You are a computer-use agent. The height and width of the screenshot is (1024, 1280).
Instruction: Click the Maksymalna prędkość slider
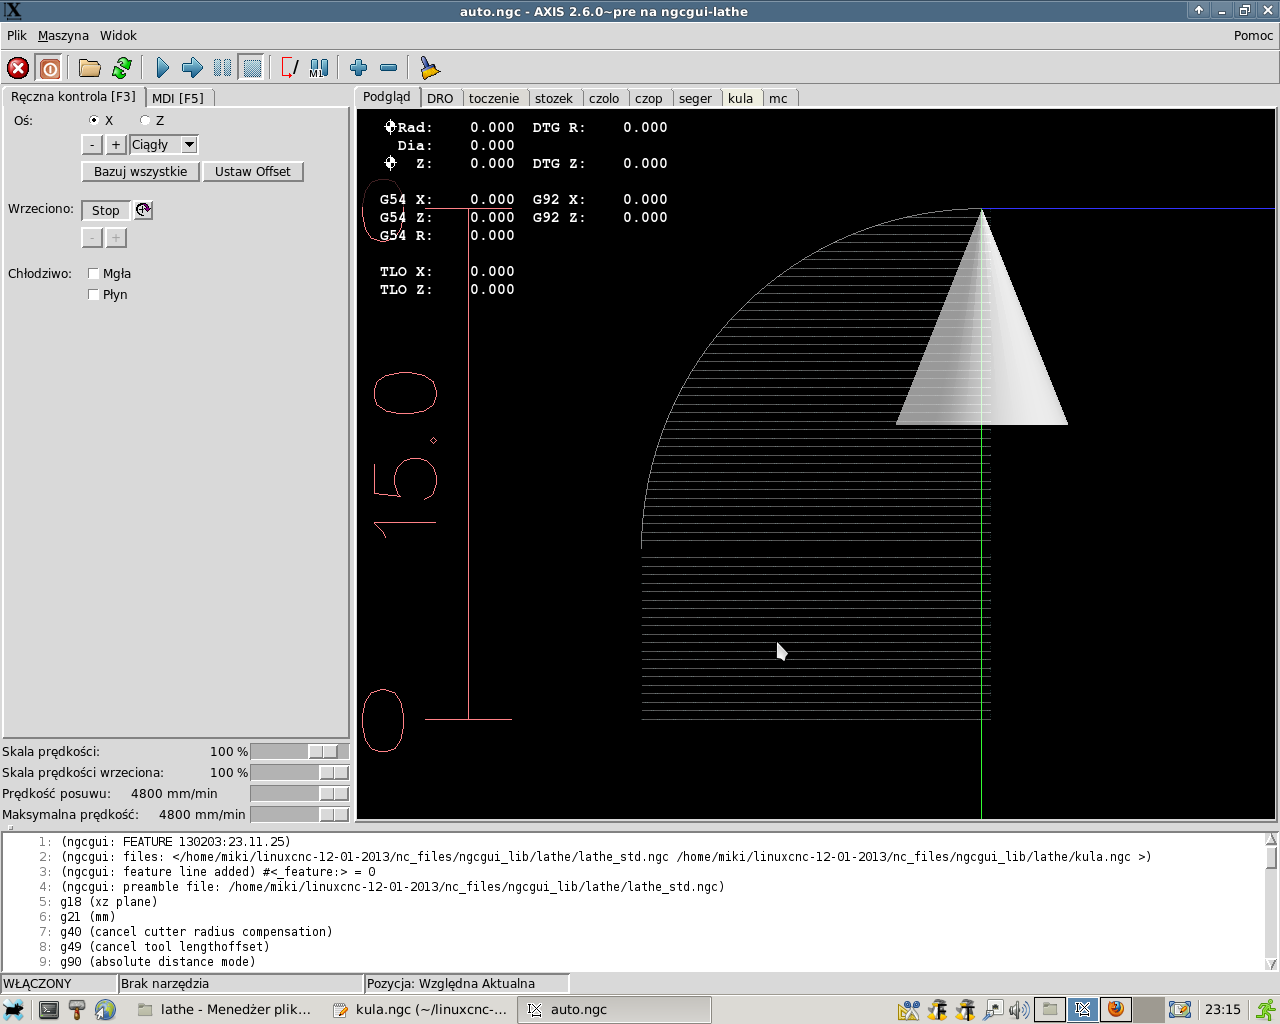click(300, 815)
